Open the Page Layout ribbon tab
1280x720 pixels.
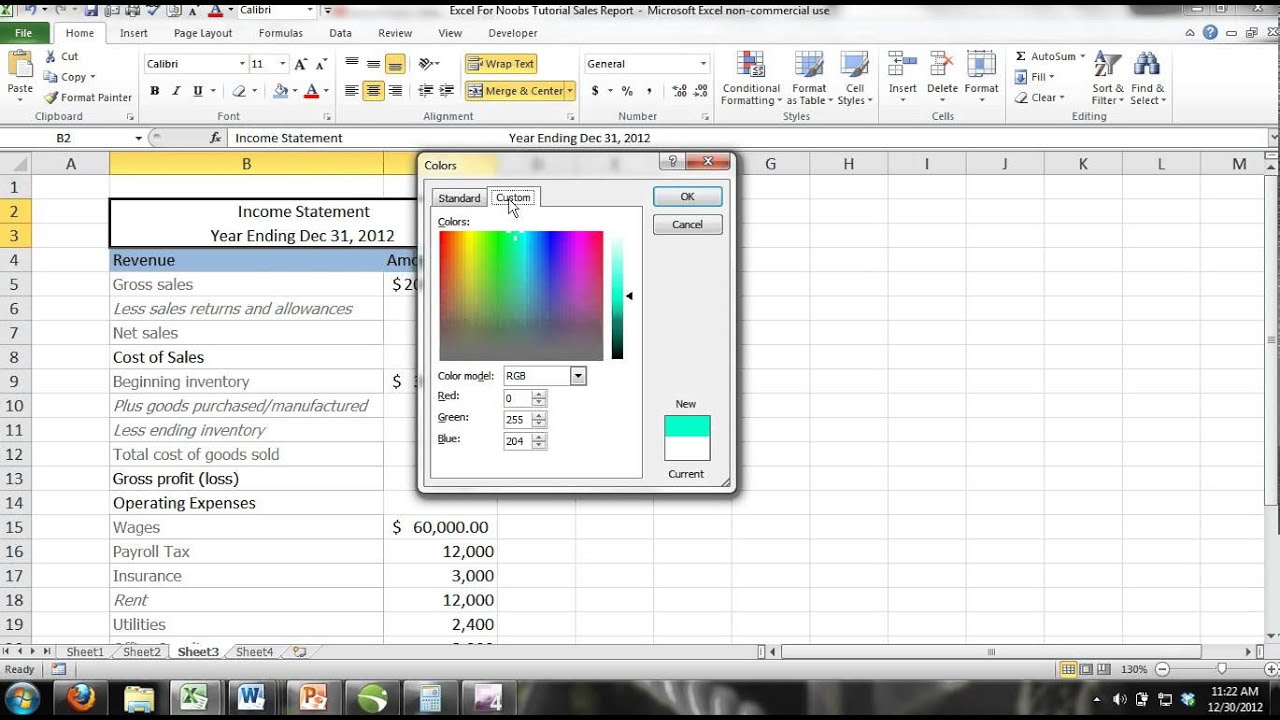pos(203,33)
